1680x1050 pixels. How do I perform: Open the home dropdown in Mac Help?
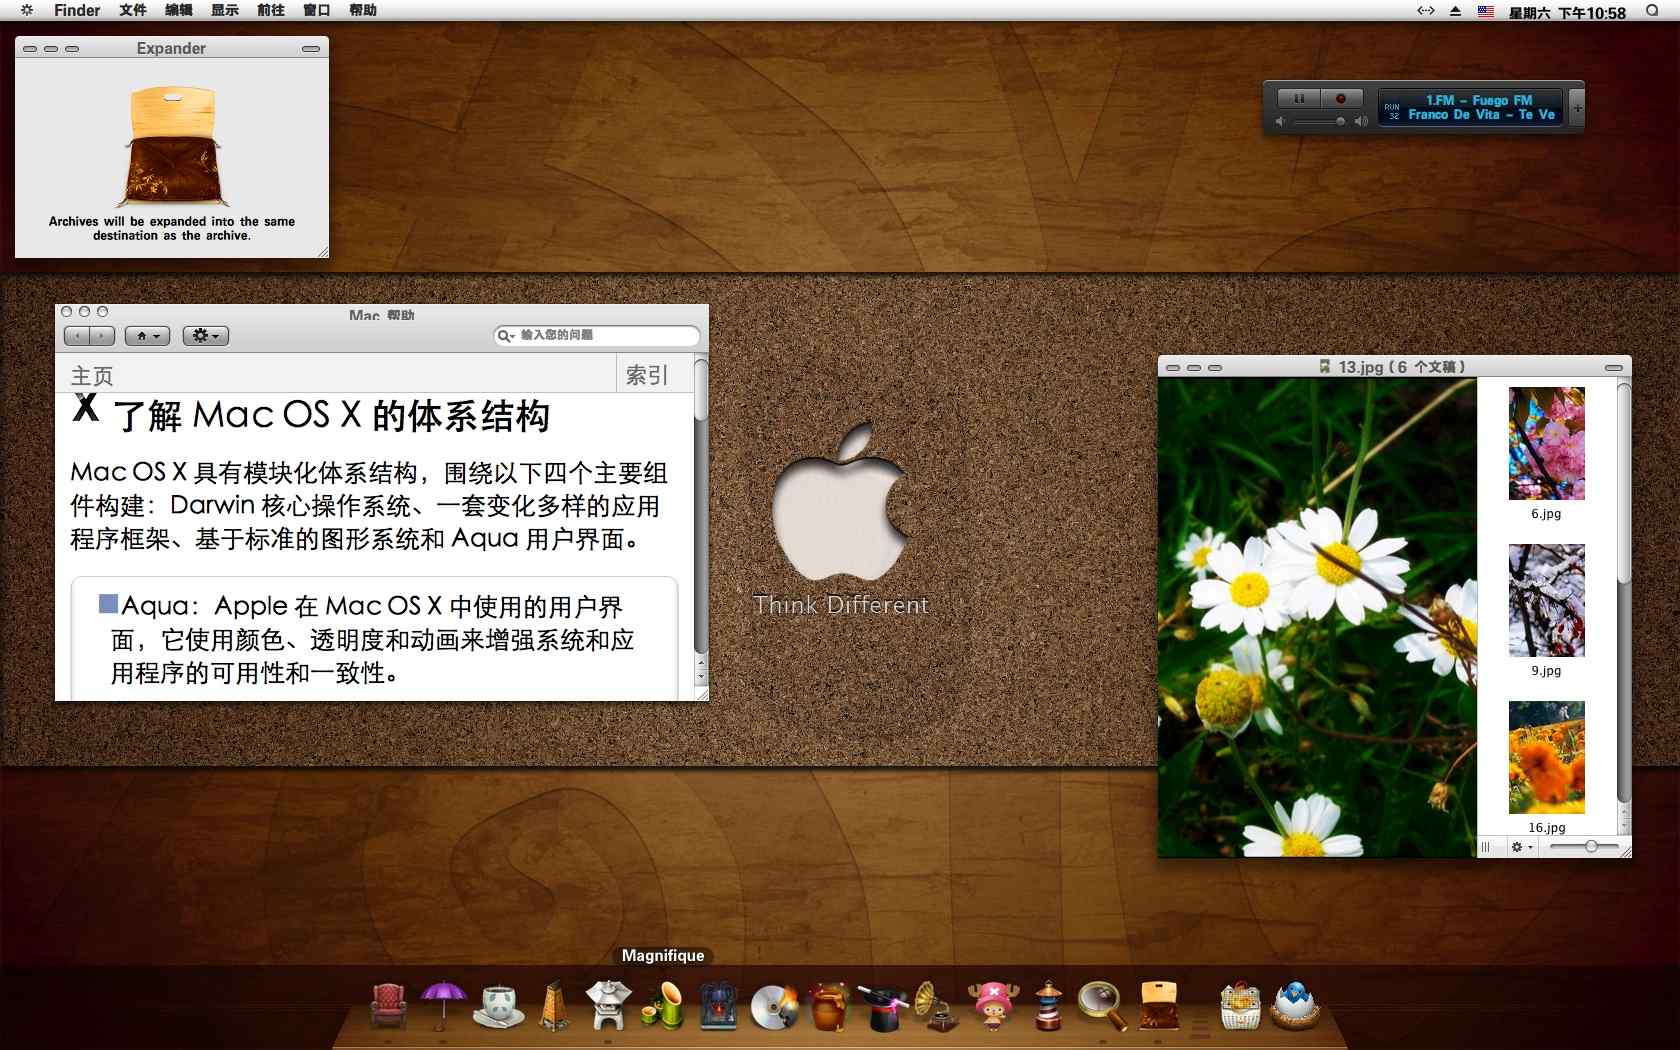tap(147, 336)
